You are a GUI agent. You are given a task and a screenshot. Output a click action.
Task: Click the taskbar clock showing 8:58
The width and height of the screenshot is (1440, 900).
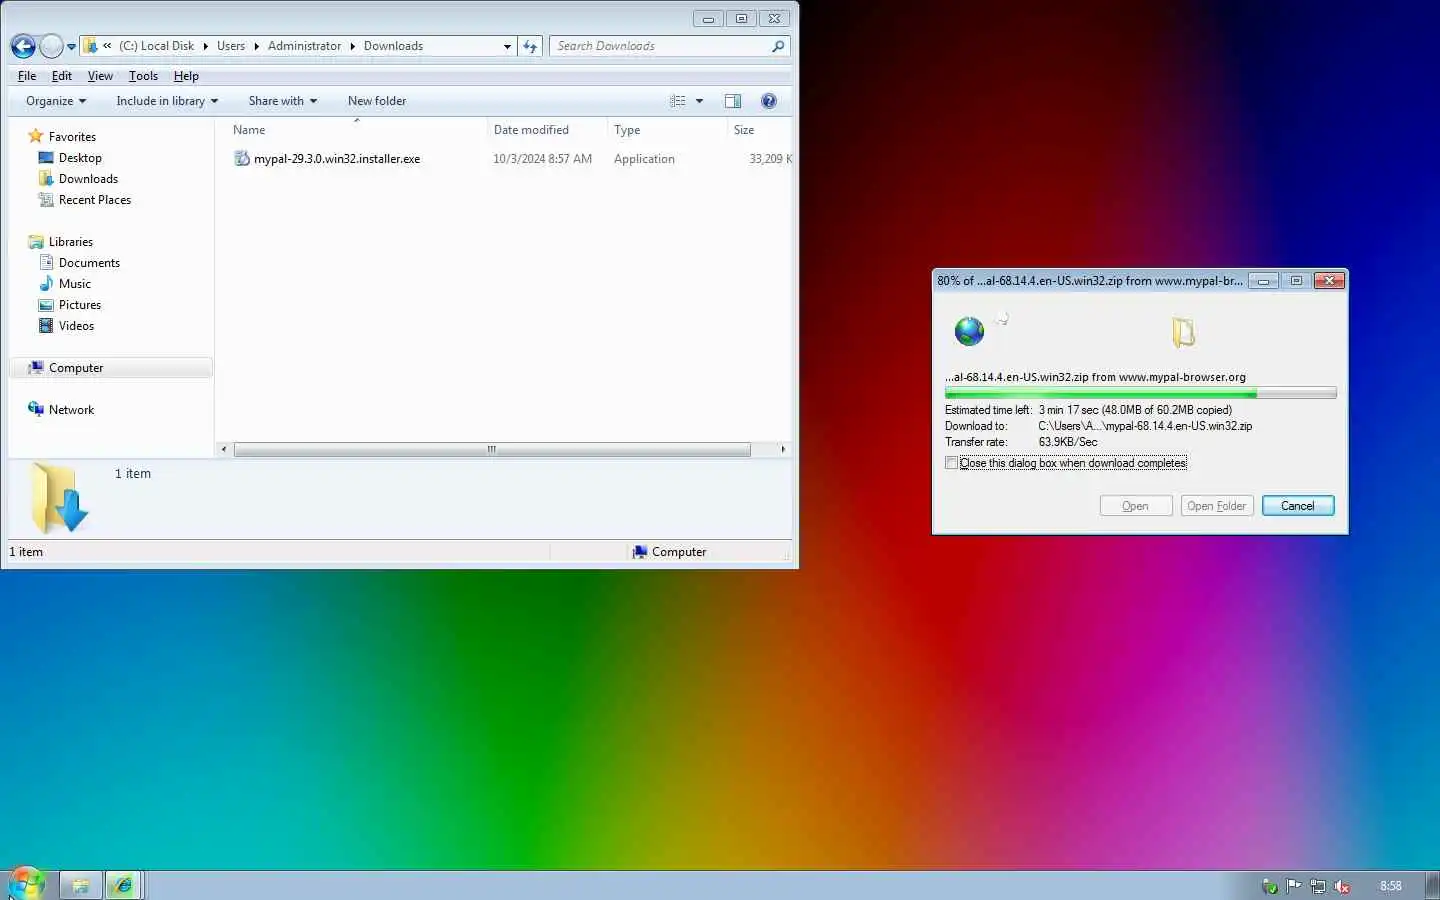pos(1390,886)
